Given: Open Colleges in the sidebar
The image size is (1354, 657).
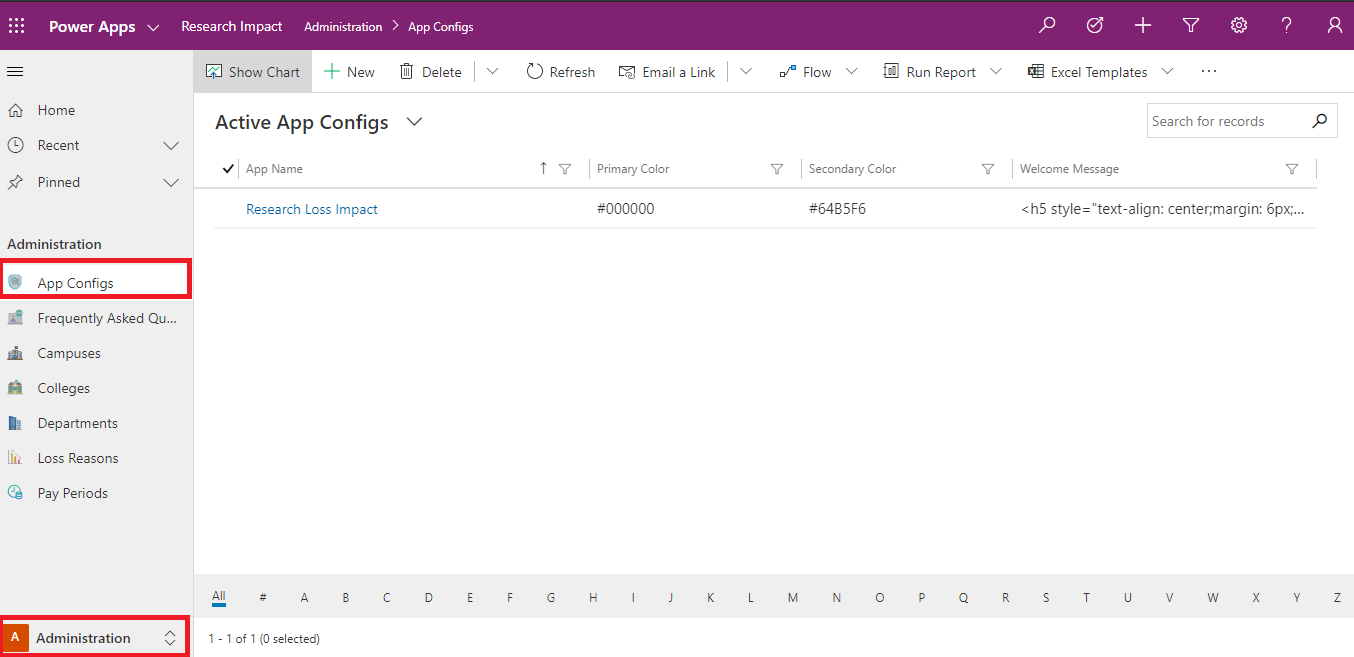Looking at the screenshot, I should 97,388.
